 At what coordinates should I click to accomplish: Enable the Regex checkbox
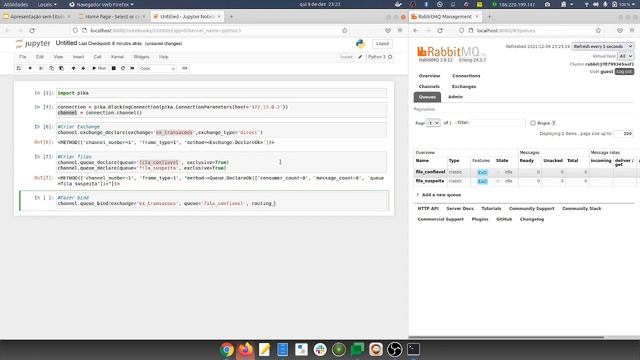[x=533, y=123]
